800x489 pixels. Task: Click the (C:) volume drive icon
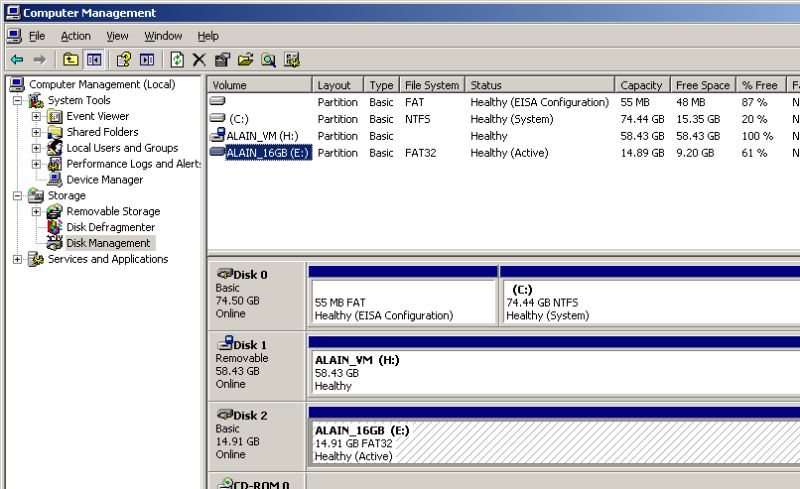point(217,118)
